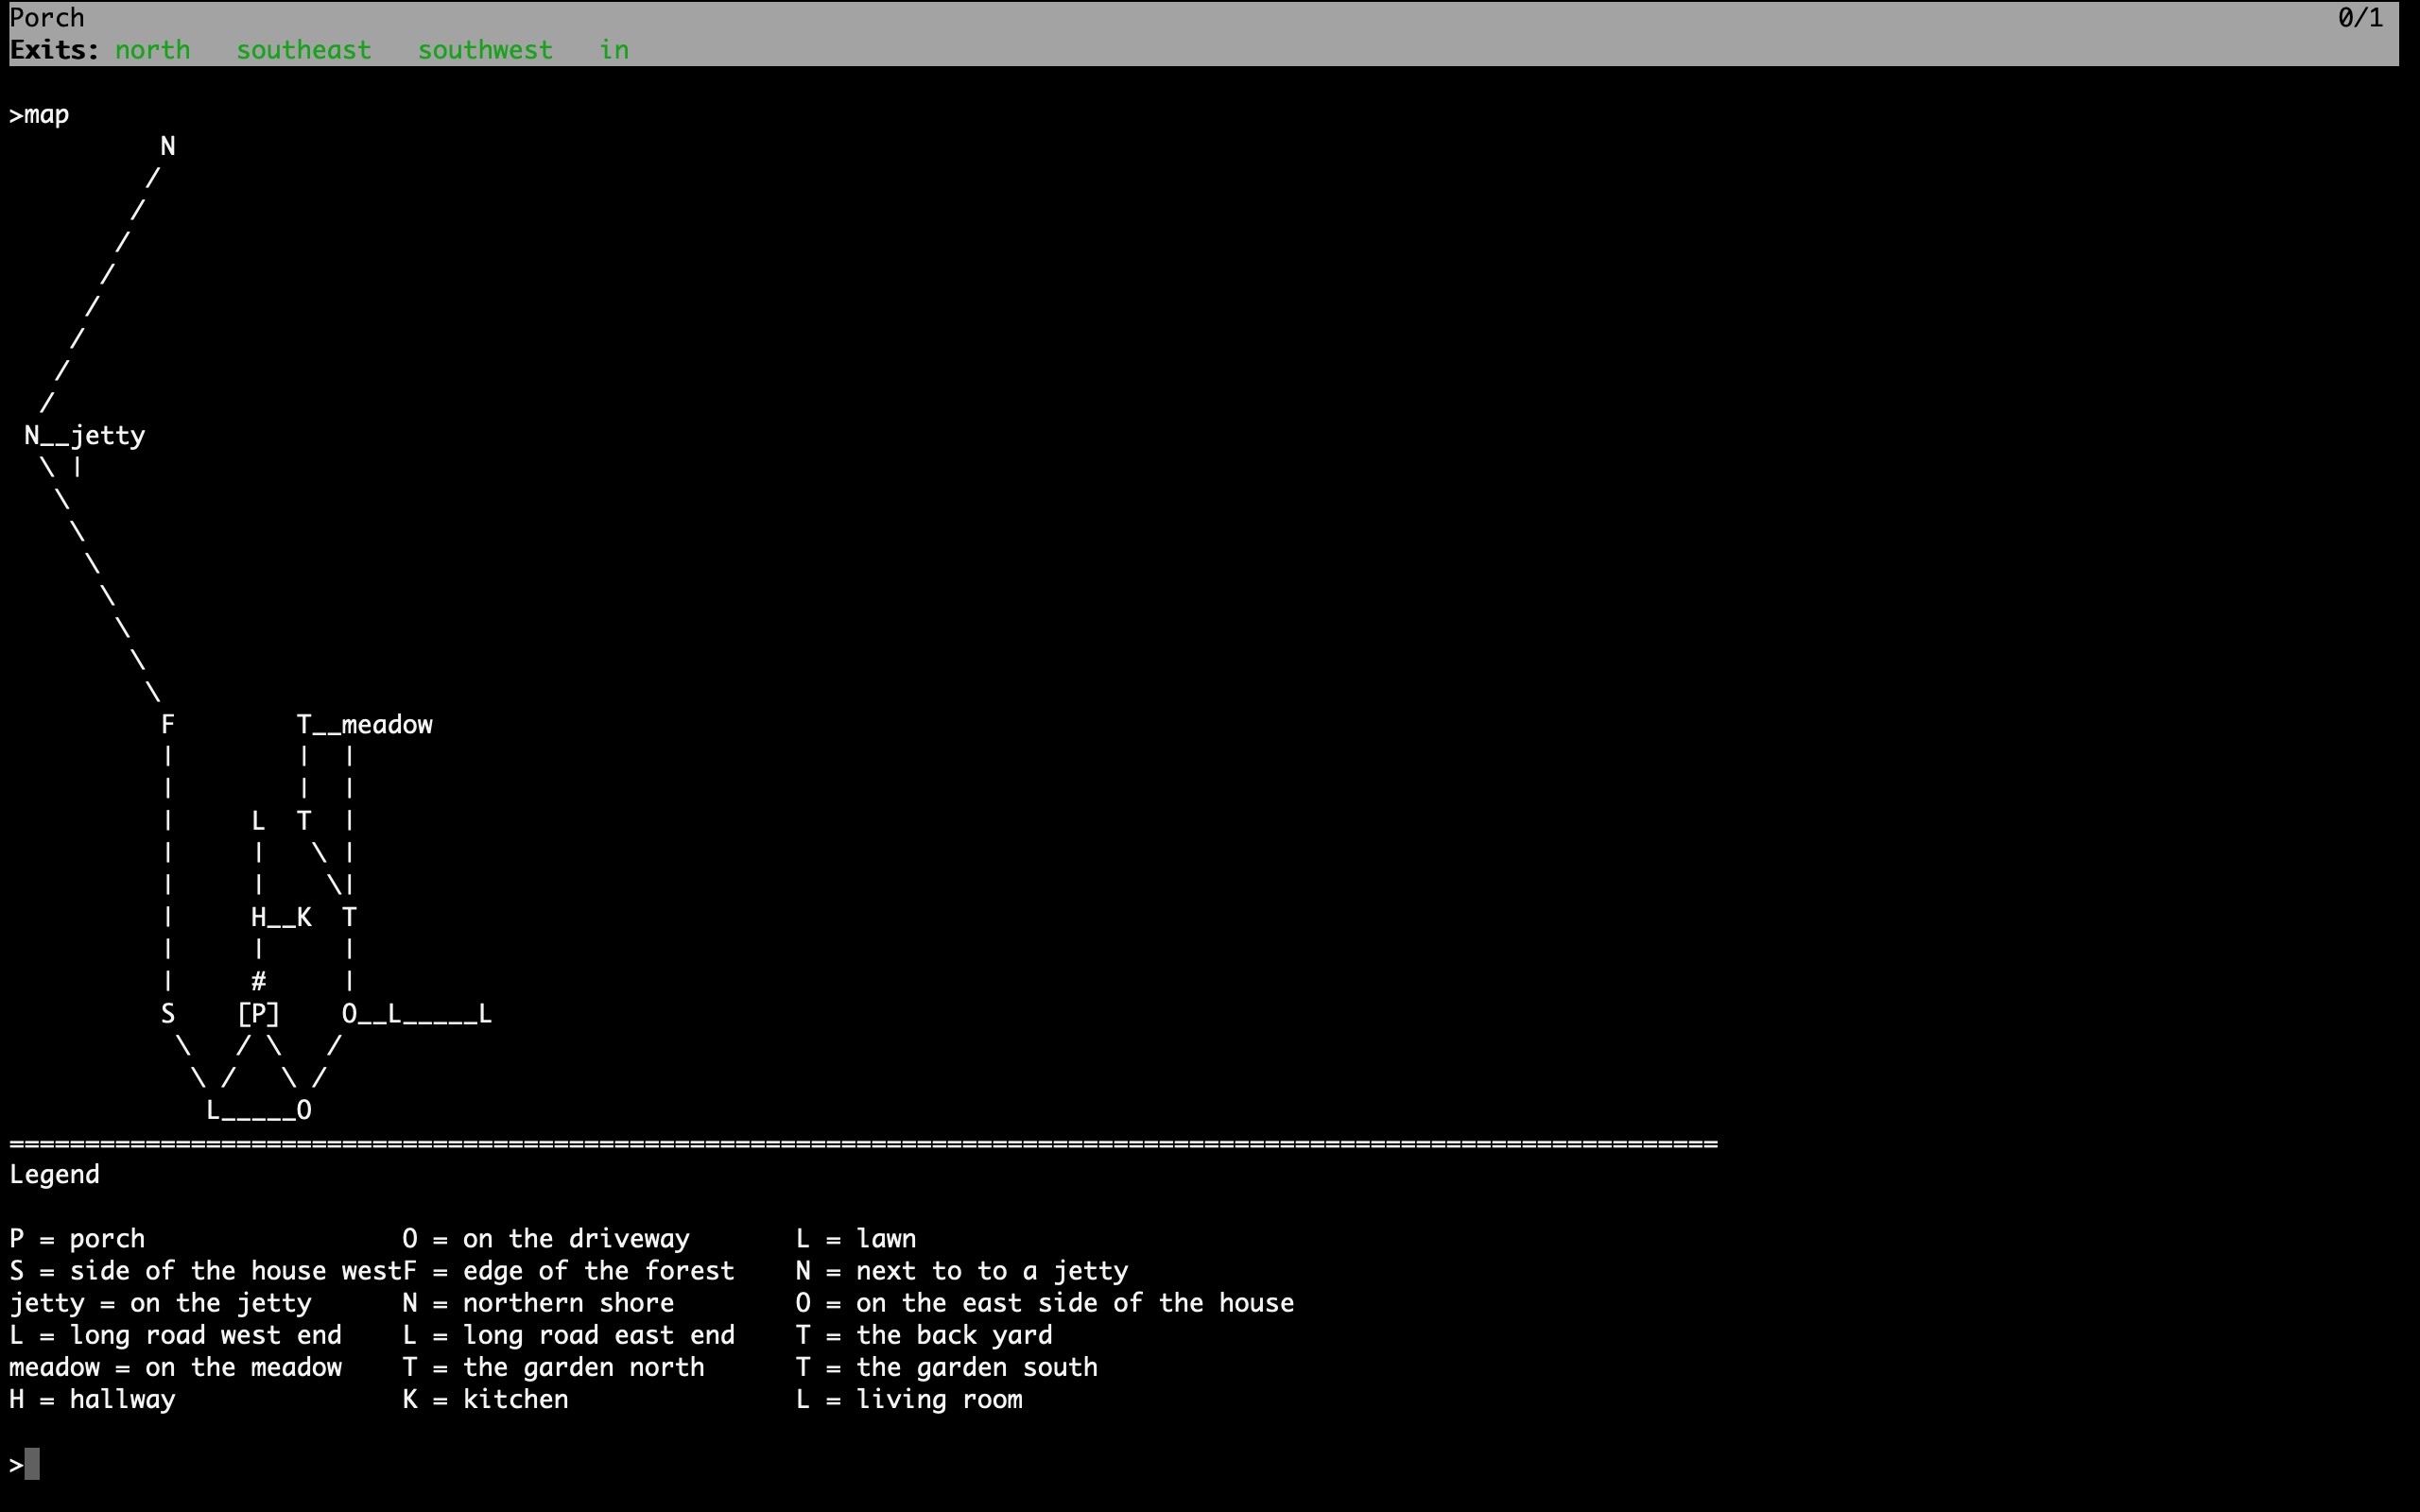Click the Porch location title

pos(47,18)
